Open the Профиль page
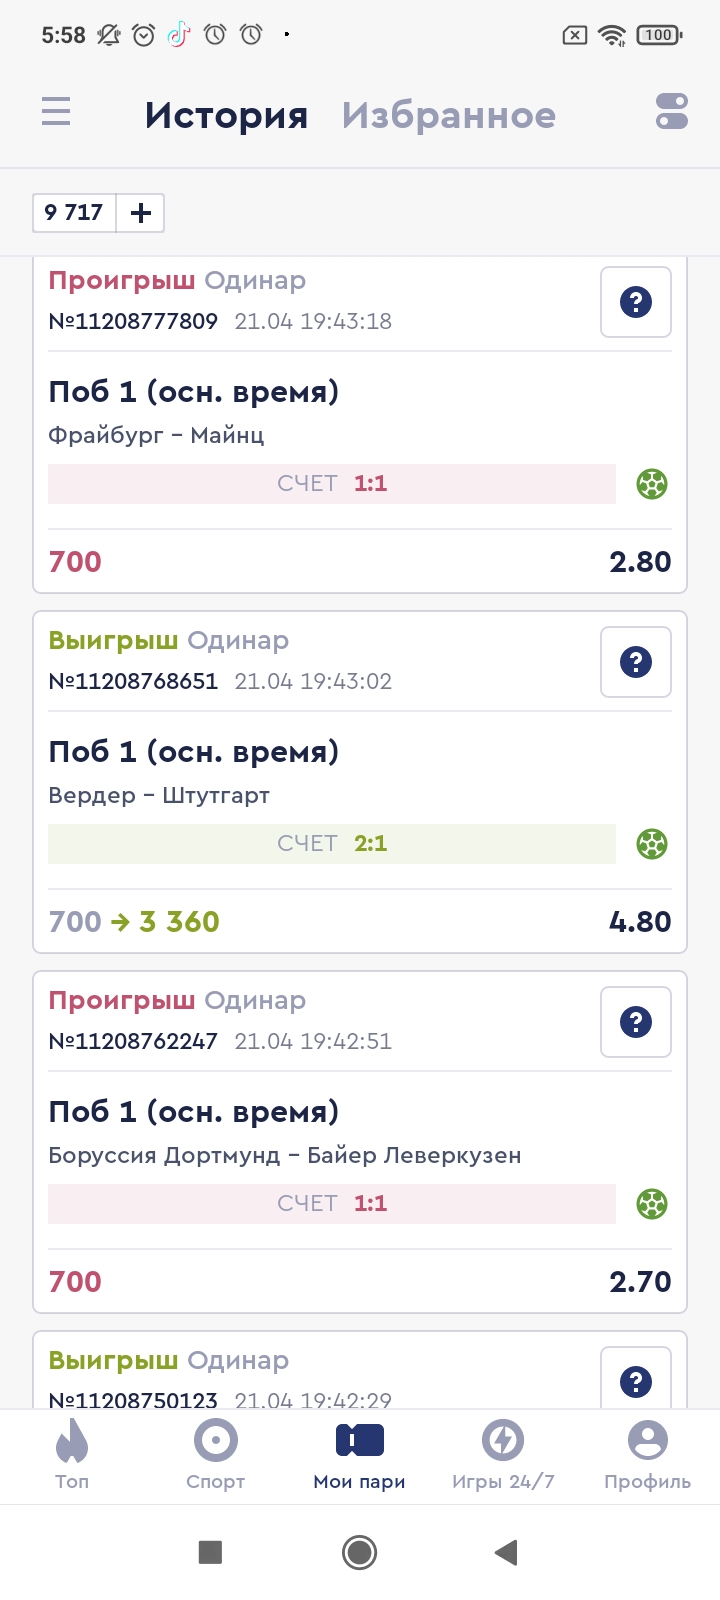The width and height of the screenshot is (720, 1600). 647,1455
